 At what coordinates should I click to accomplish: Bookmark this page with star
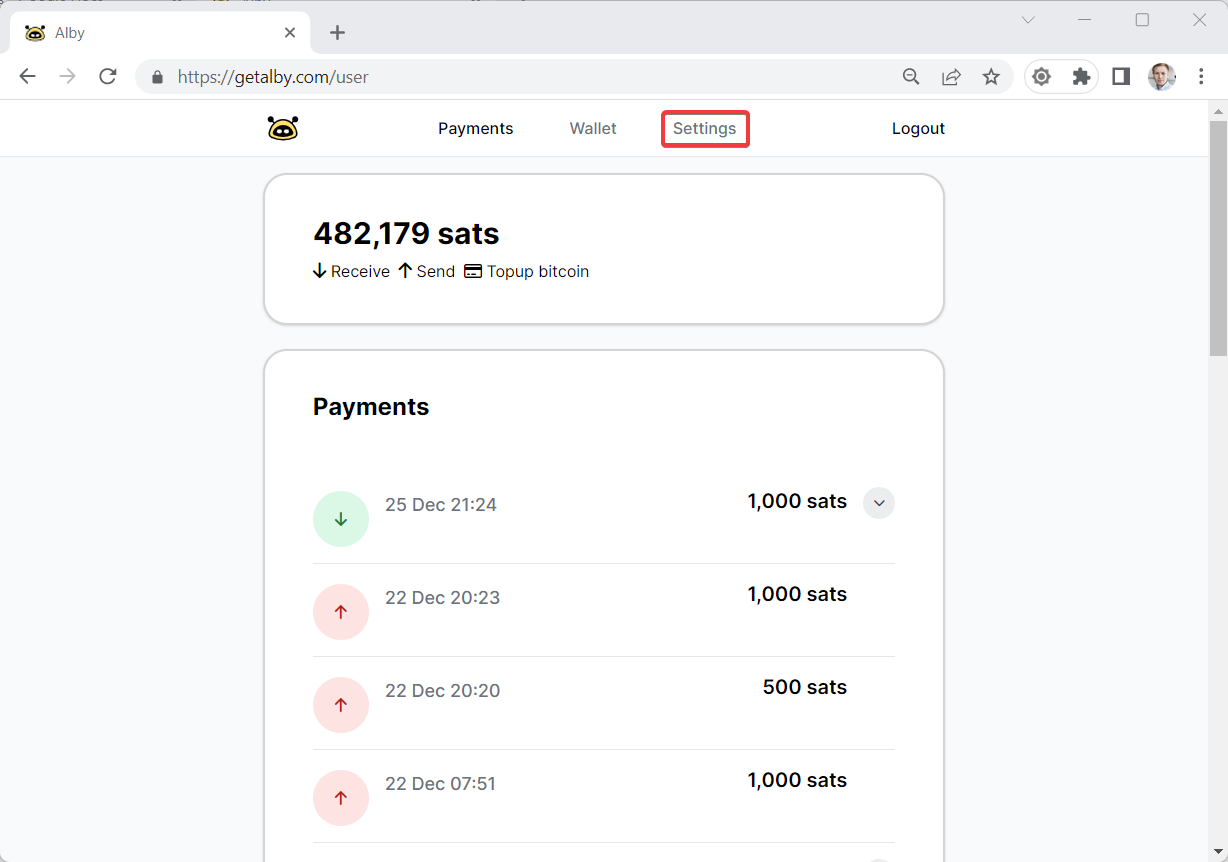tap(991, 77)
